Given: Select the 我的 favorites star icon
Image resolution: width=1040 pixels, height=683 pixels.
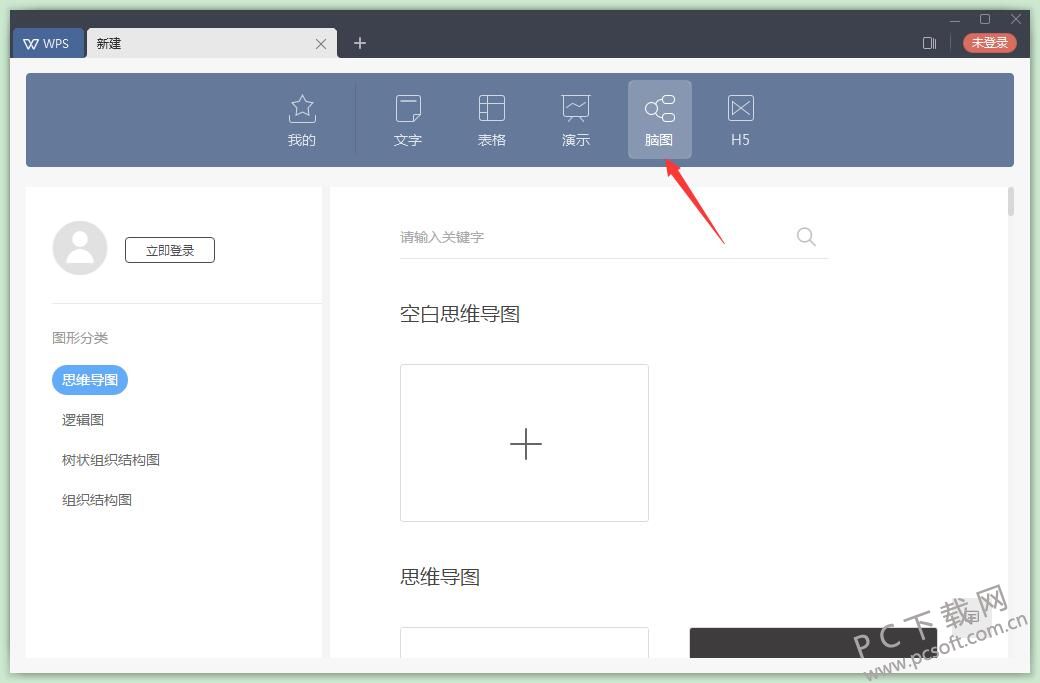Looking at the screenshot, I should point(301,118).
